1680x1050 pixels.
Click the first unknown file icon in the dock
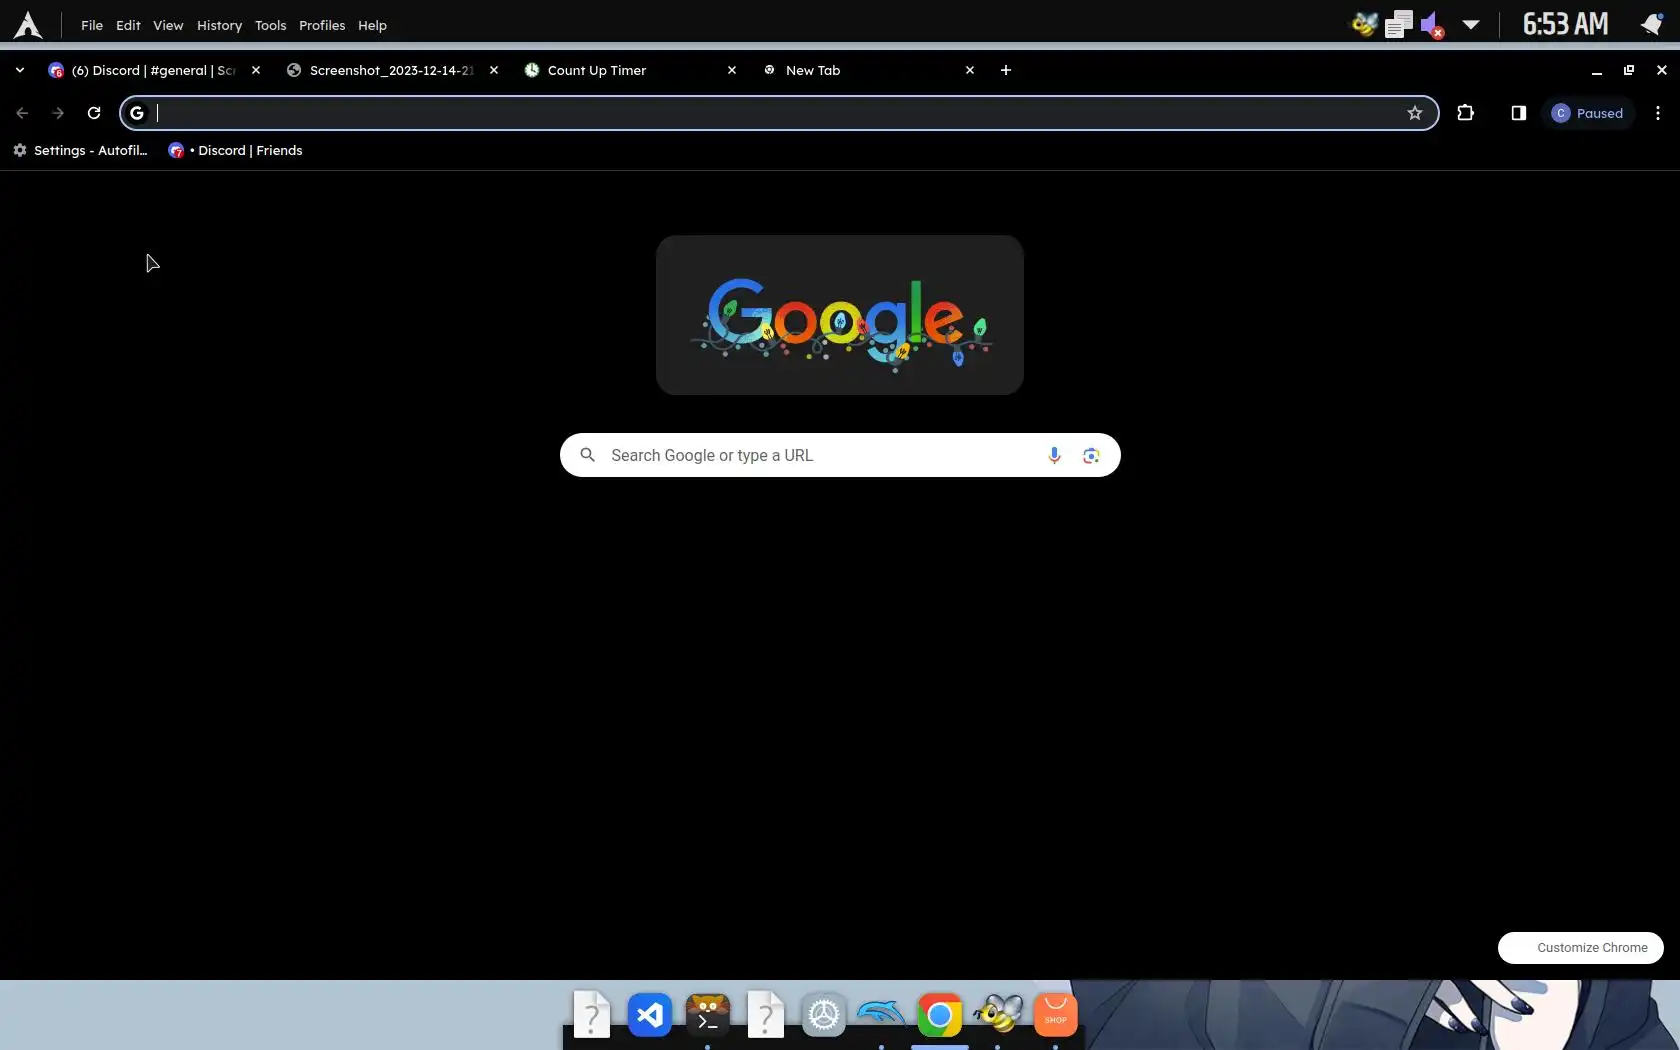click(592, 1016)
